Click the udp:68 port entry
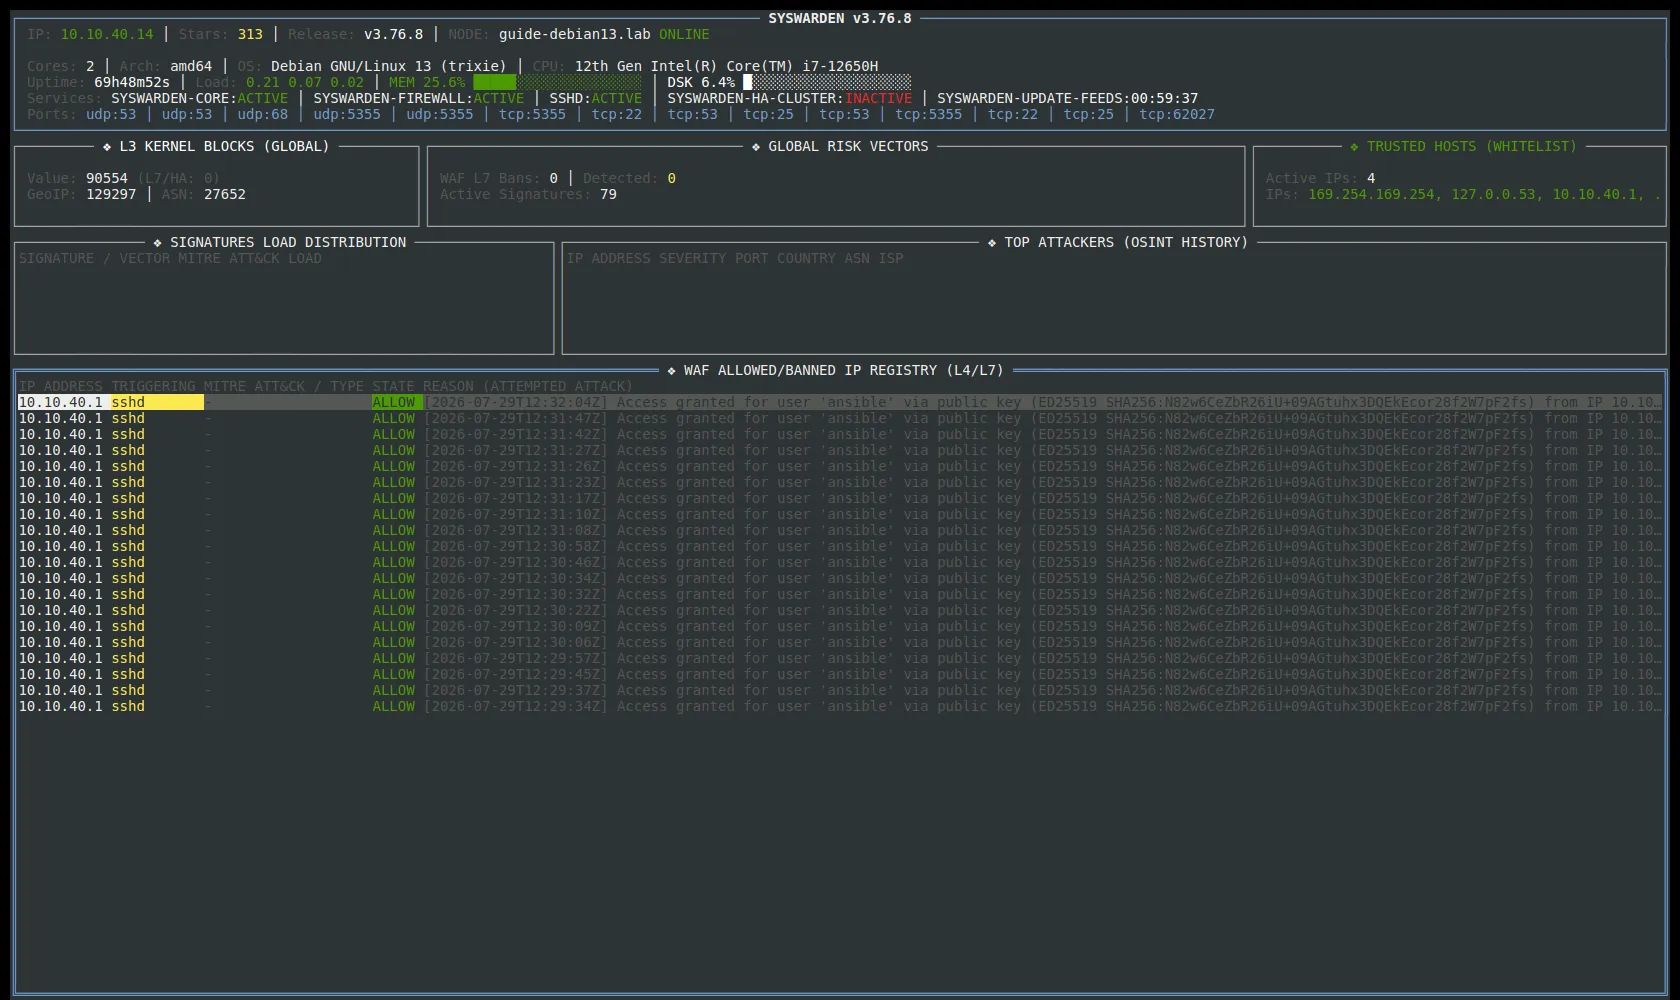 click(263, 114)
